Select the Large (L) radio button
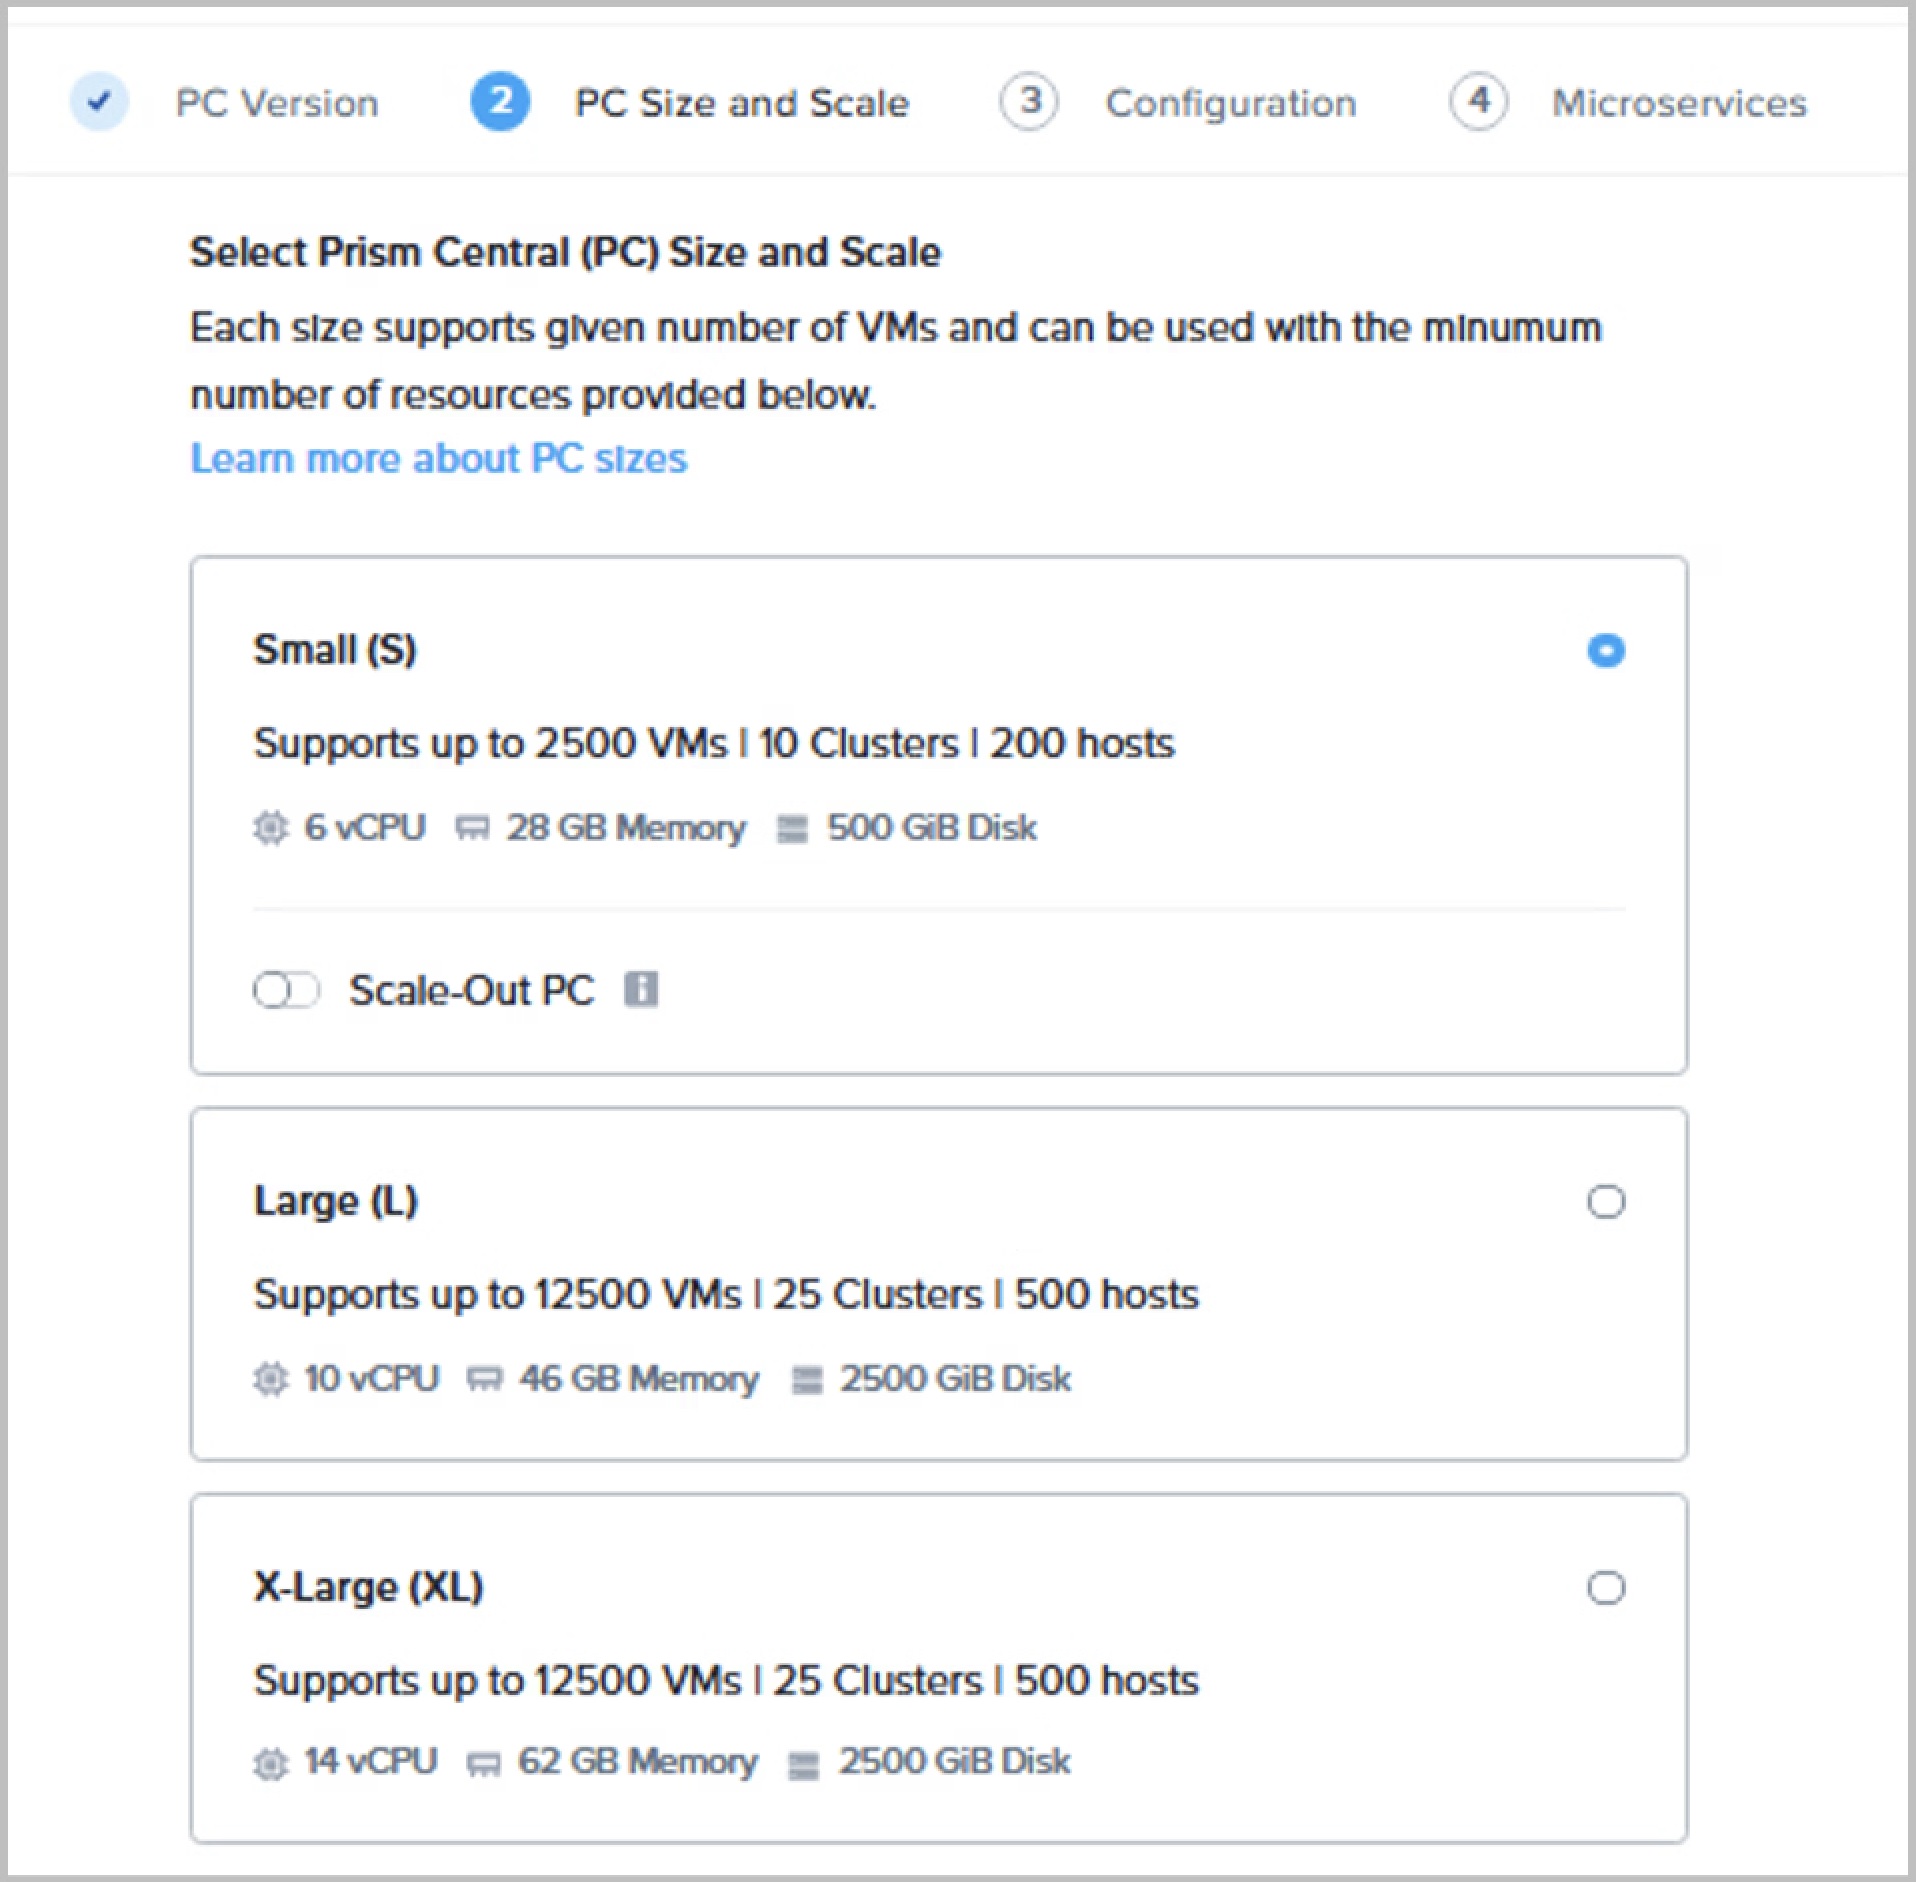Screen dimensions: 1916x1882 pos(1606,1201)
